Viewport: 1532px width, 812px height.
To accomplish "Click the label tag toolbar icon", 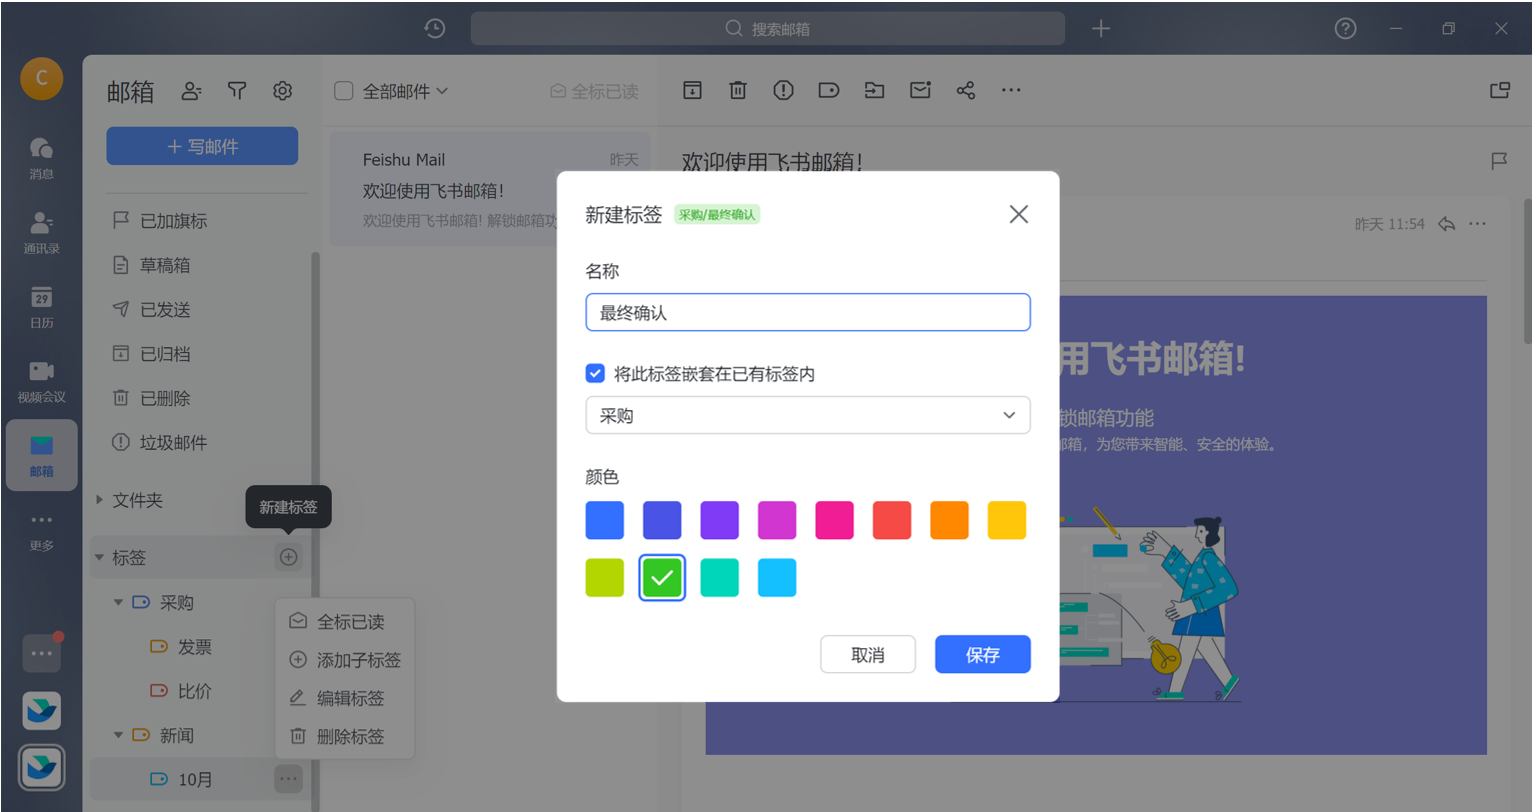I will [x=829, y=90].
